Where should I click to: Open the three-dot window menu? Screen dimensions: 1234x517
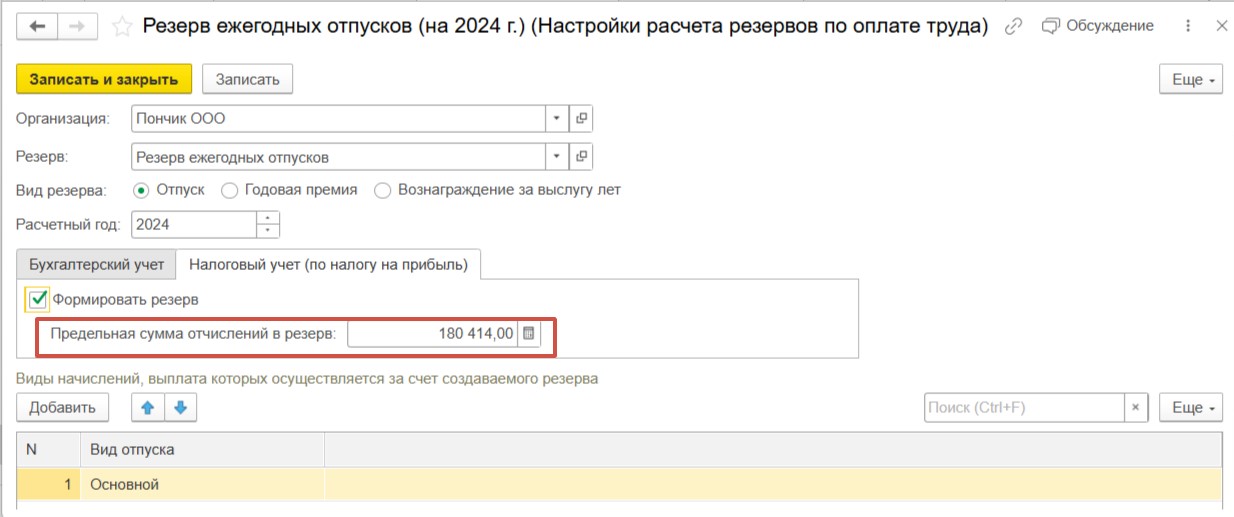[1187, 27]
